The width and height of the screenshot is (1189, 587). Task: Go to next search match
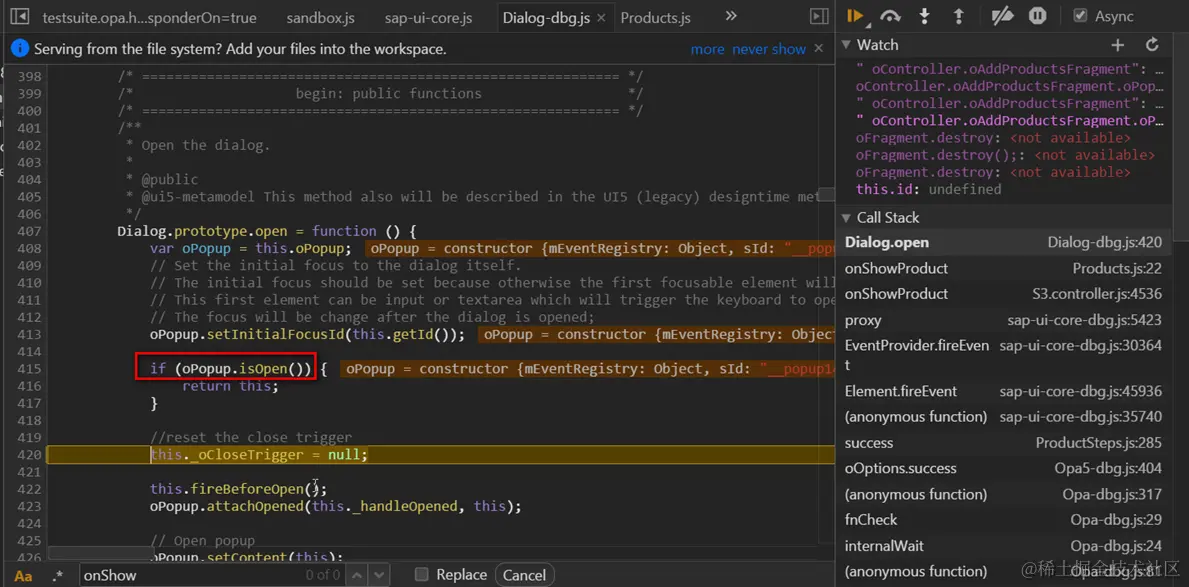(379, 575)
